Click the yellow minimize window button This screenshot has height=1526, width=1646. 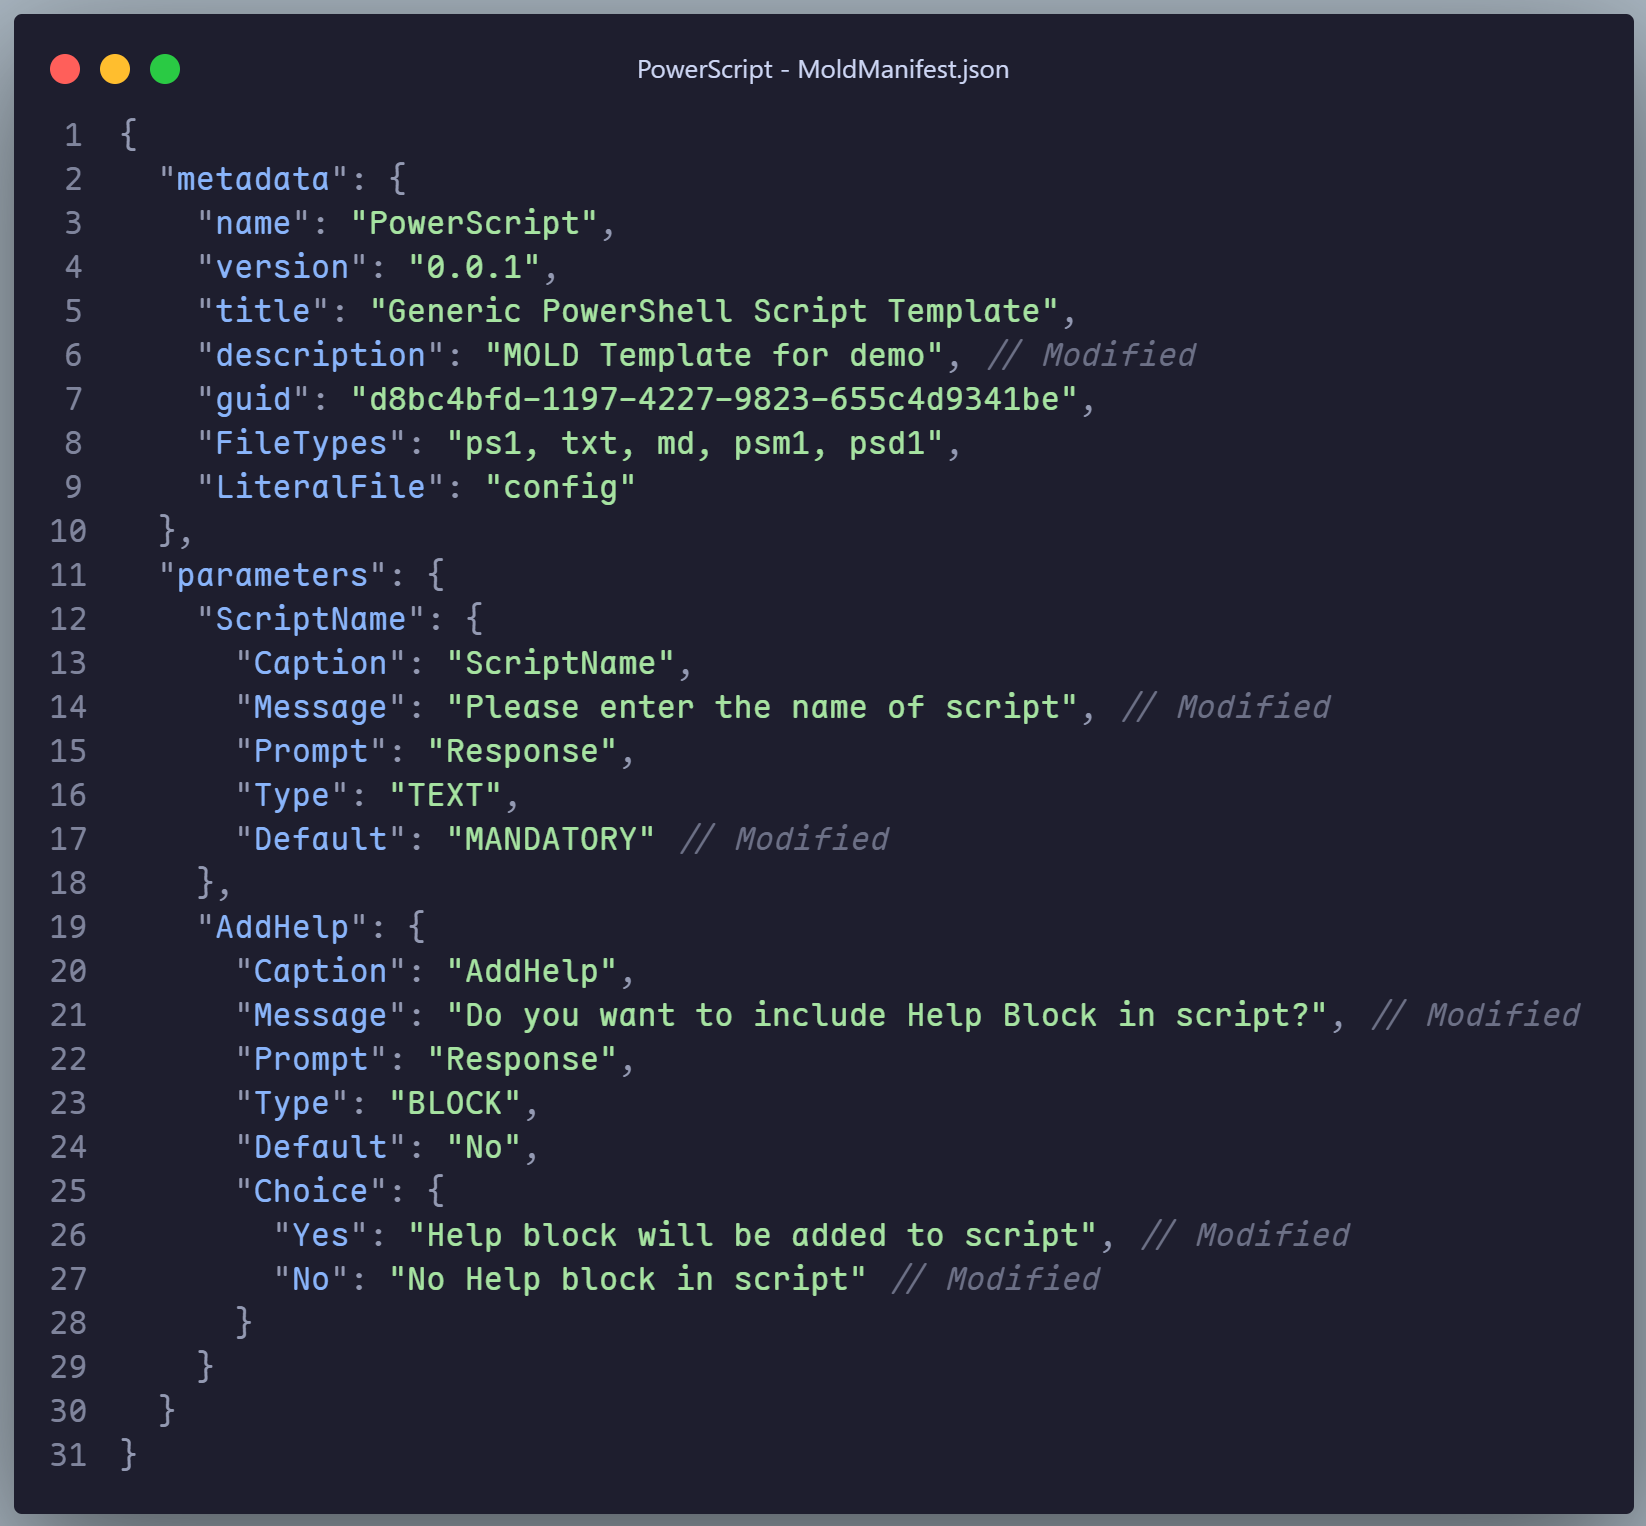click(x=115, y=69)
